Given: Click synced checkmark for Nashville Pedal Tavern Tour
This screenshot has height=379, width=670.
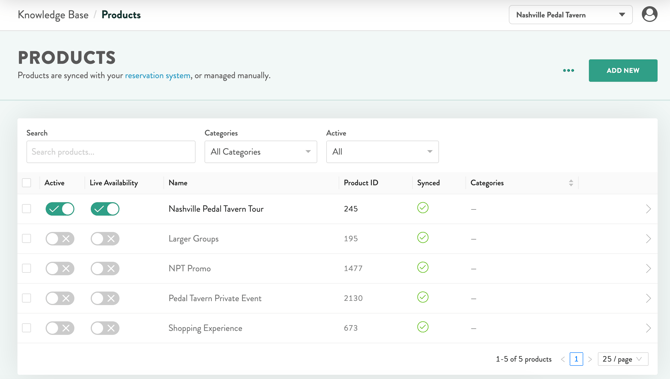Looking at the screenshot, I should [x=423, y=208].
